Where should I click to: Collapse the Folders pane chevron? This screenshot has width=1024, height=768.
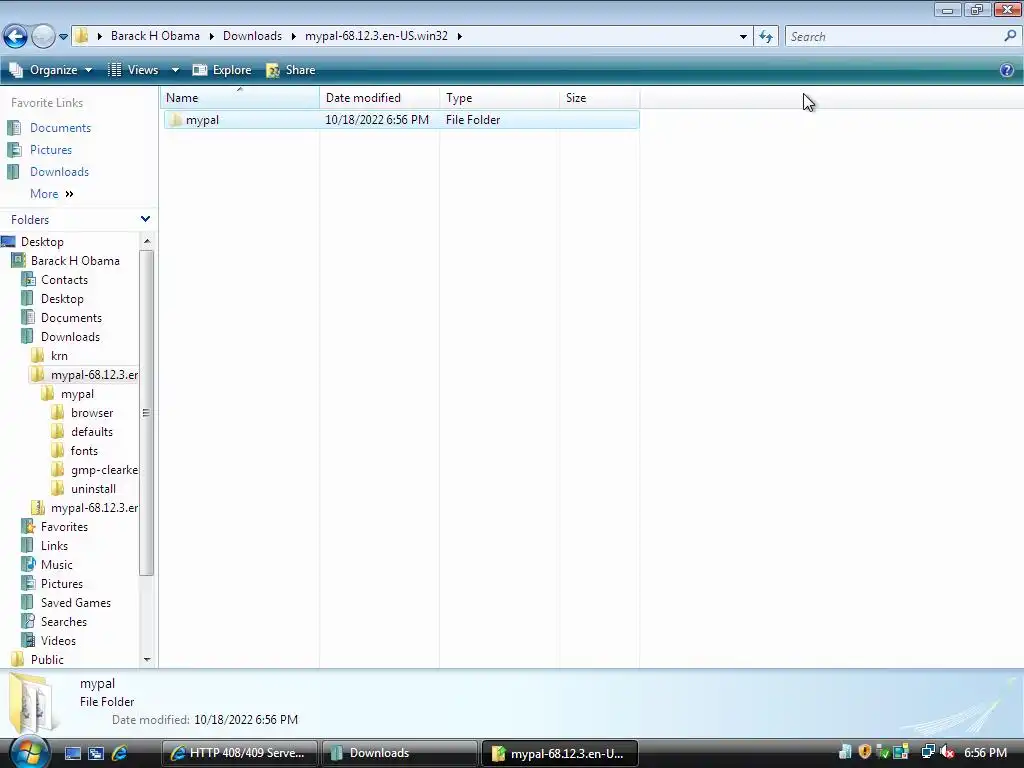(145, 219)
